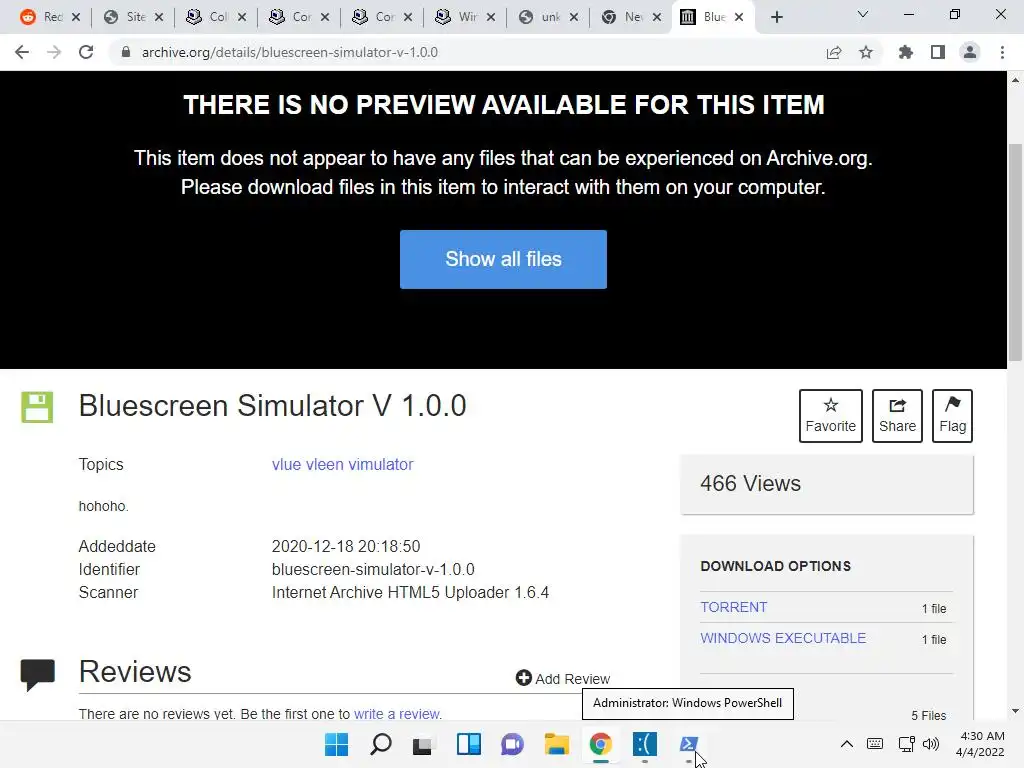
Task: Click Show all files button
Action: [503, 259]
